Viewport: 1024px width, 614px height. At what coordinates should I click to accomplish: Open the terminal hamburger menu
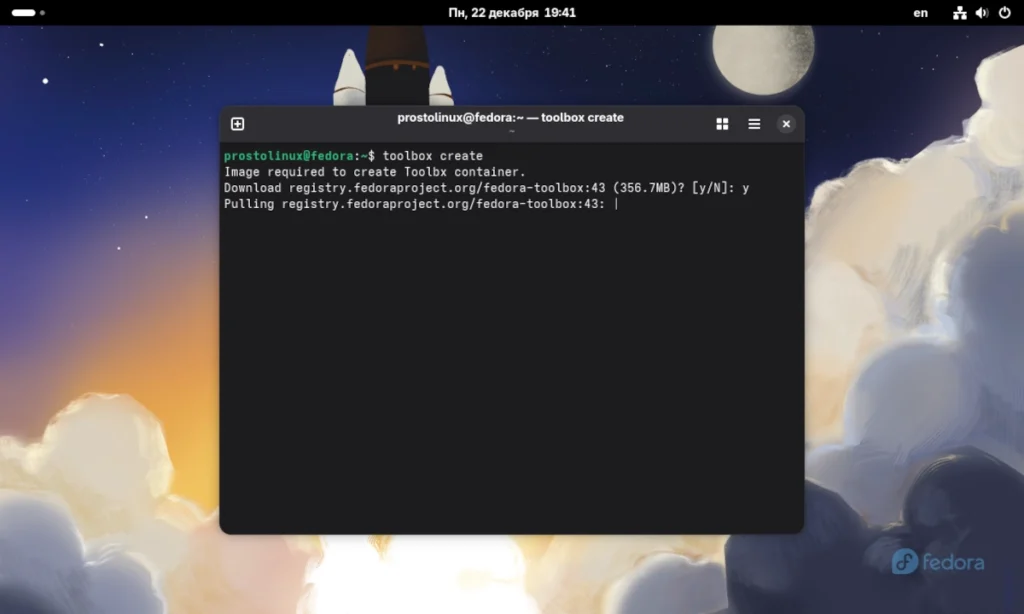[754, 124]
